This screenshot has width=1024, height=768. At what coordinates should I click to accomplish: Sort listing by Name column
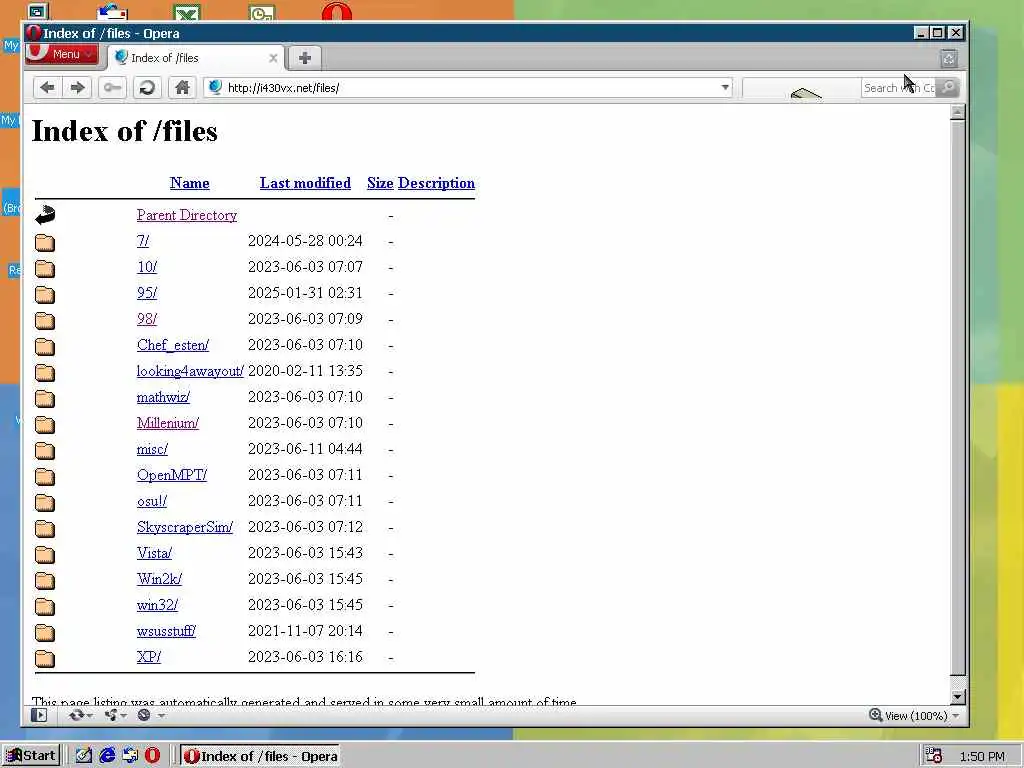pyautogui.click(x=189, y=183)
